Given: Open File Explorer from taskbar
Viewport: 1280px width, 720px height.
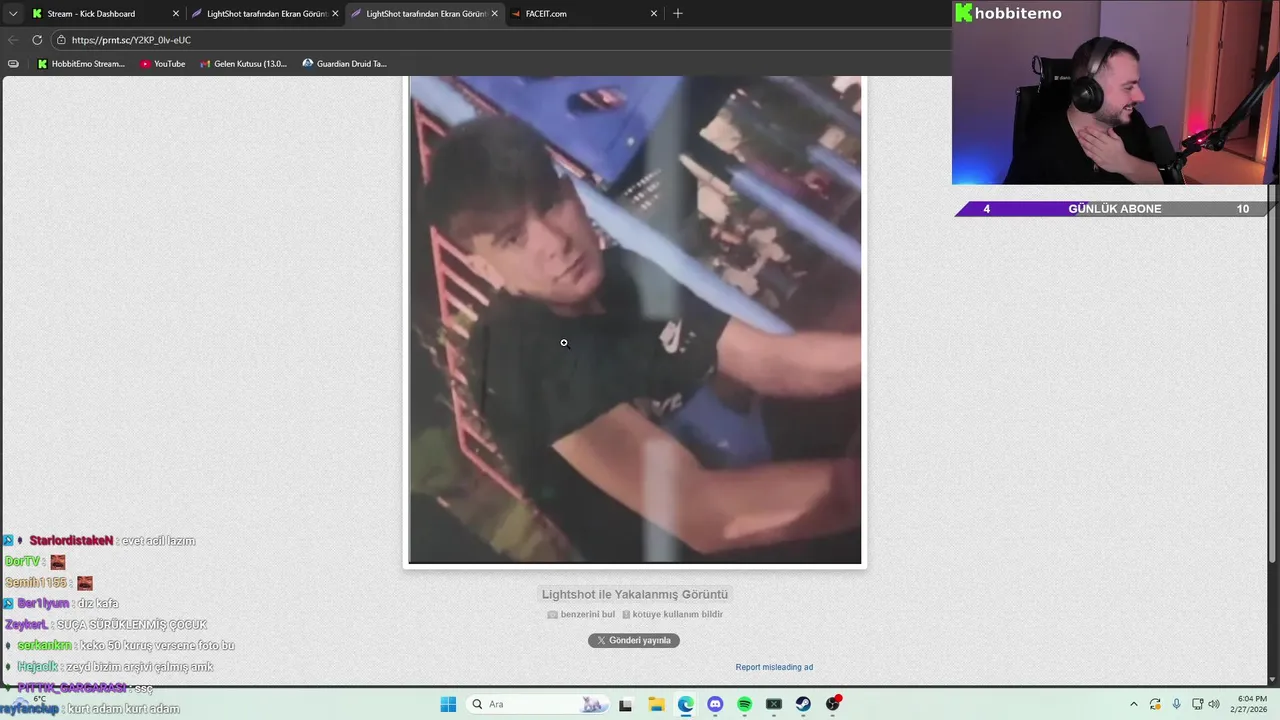Looking at the screenshot, I should pyautogui.click(x=656, y=704).
